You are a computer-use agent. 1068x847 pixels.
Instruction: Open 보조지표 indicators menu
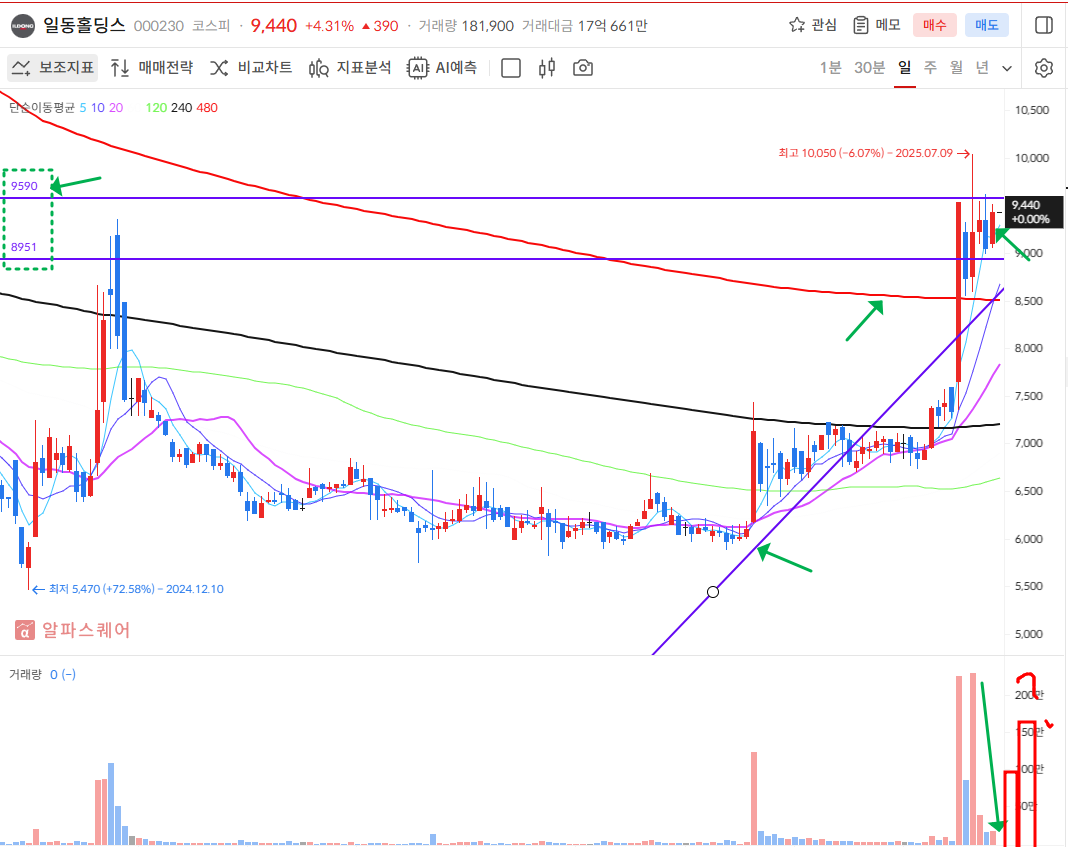click(53, 67)
